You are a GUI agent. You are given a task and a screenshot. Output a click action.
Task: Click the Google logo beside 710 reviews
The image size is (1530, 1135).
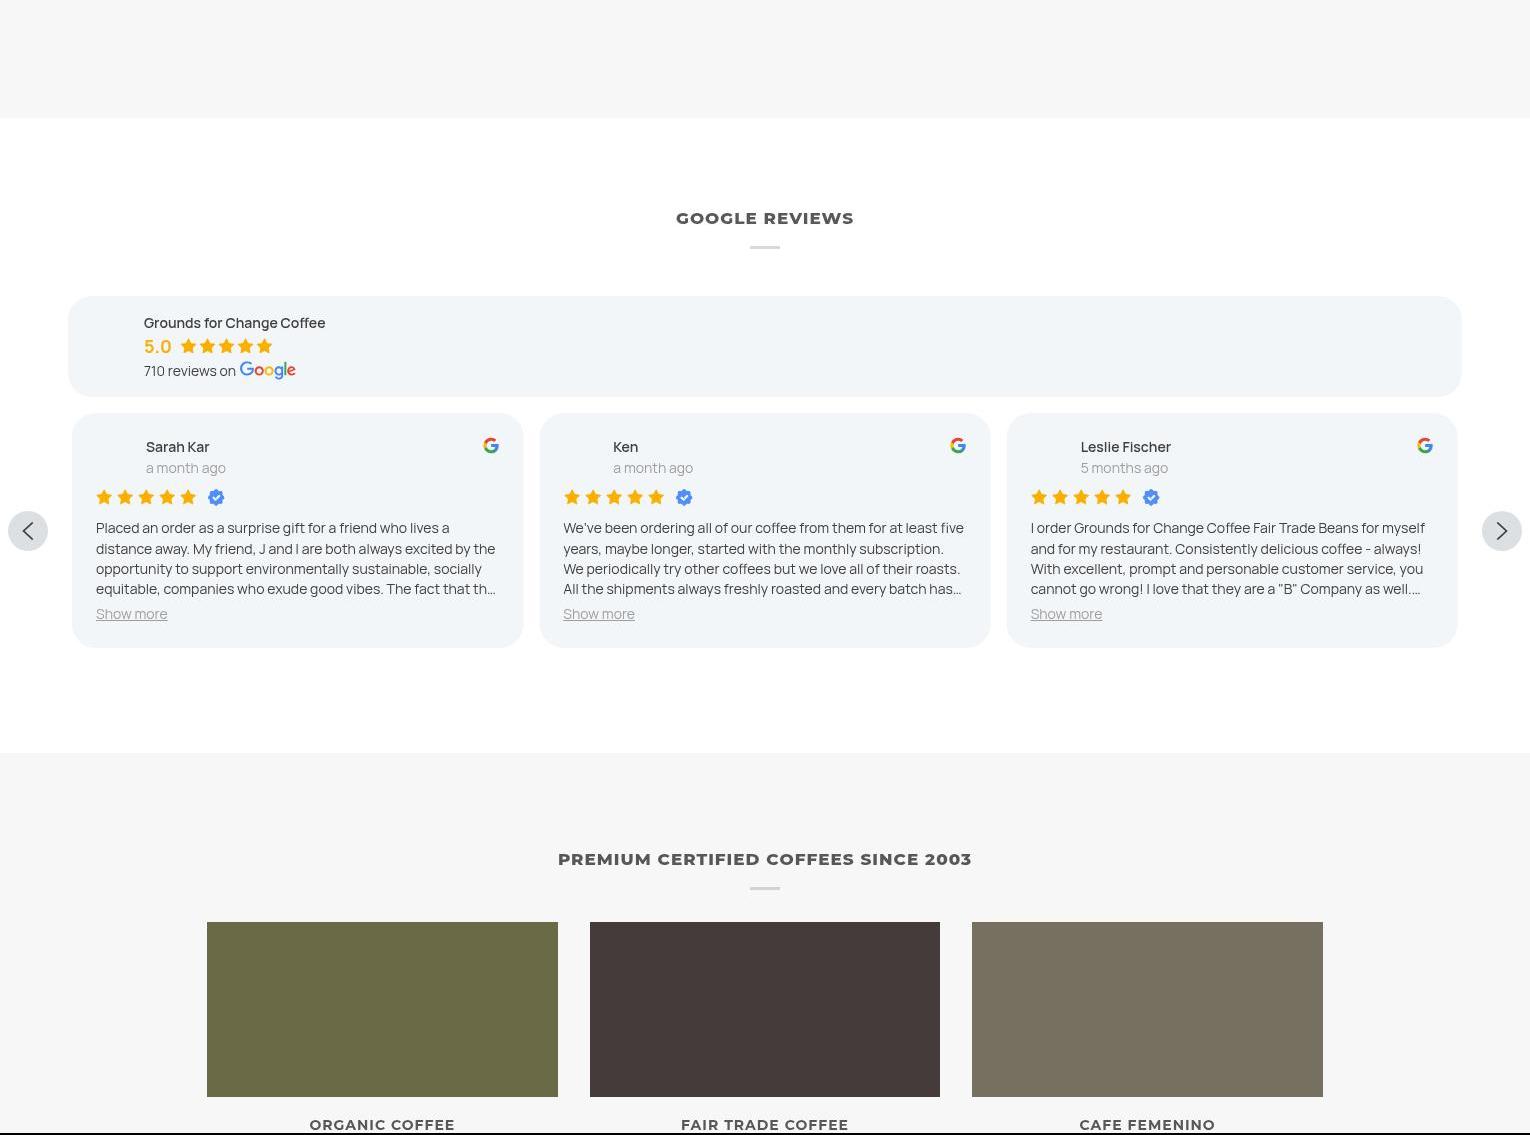(x=267, y=370)
